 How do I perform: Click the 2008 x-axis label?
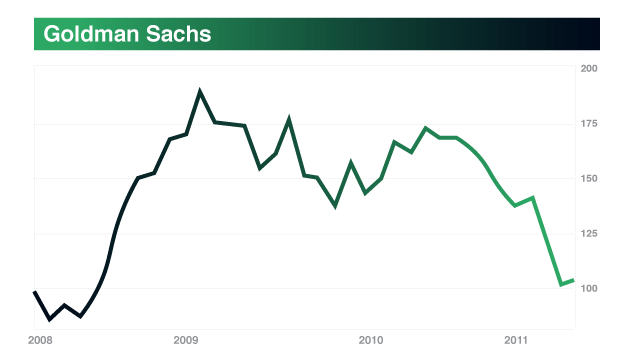pos(40,340)
